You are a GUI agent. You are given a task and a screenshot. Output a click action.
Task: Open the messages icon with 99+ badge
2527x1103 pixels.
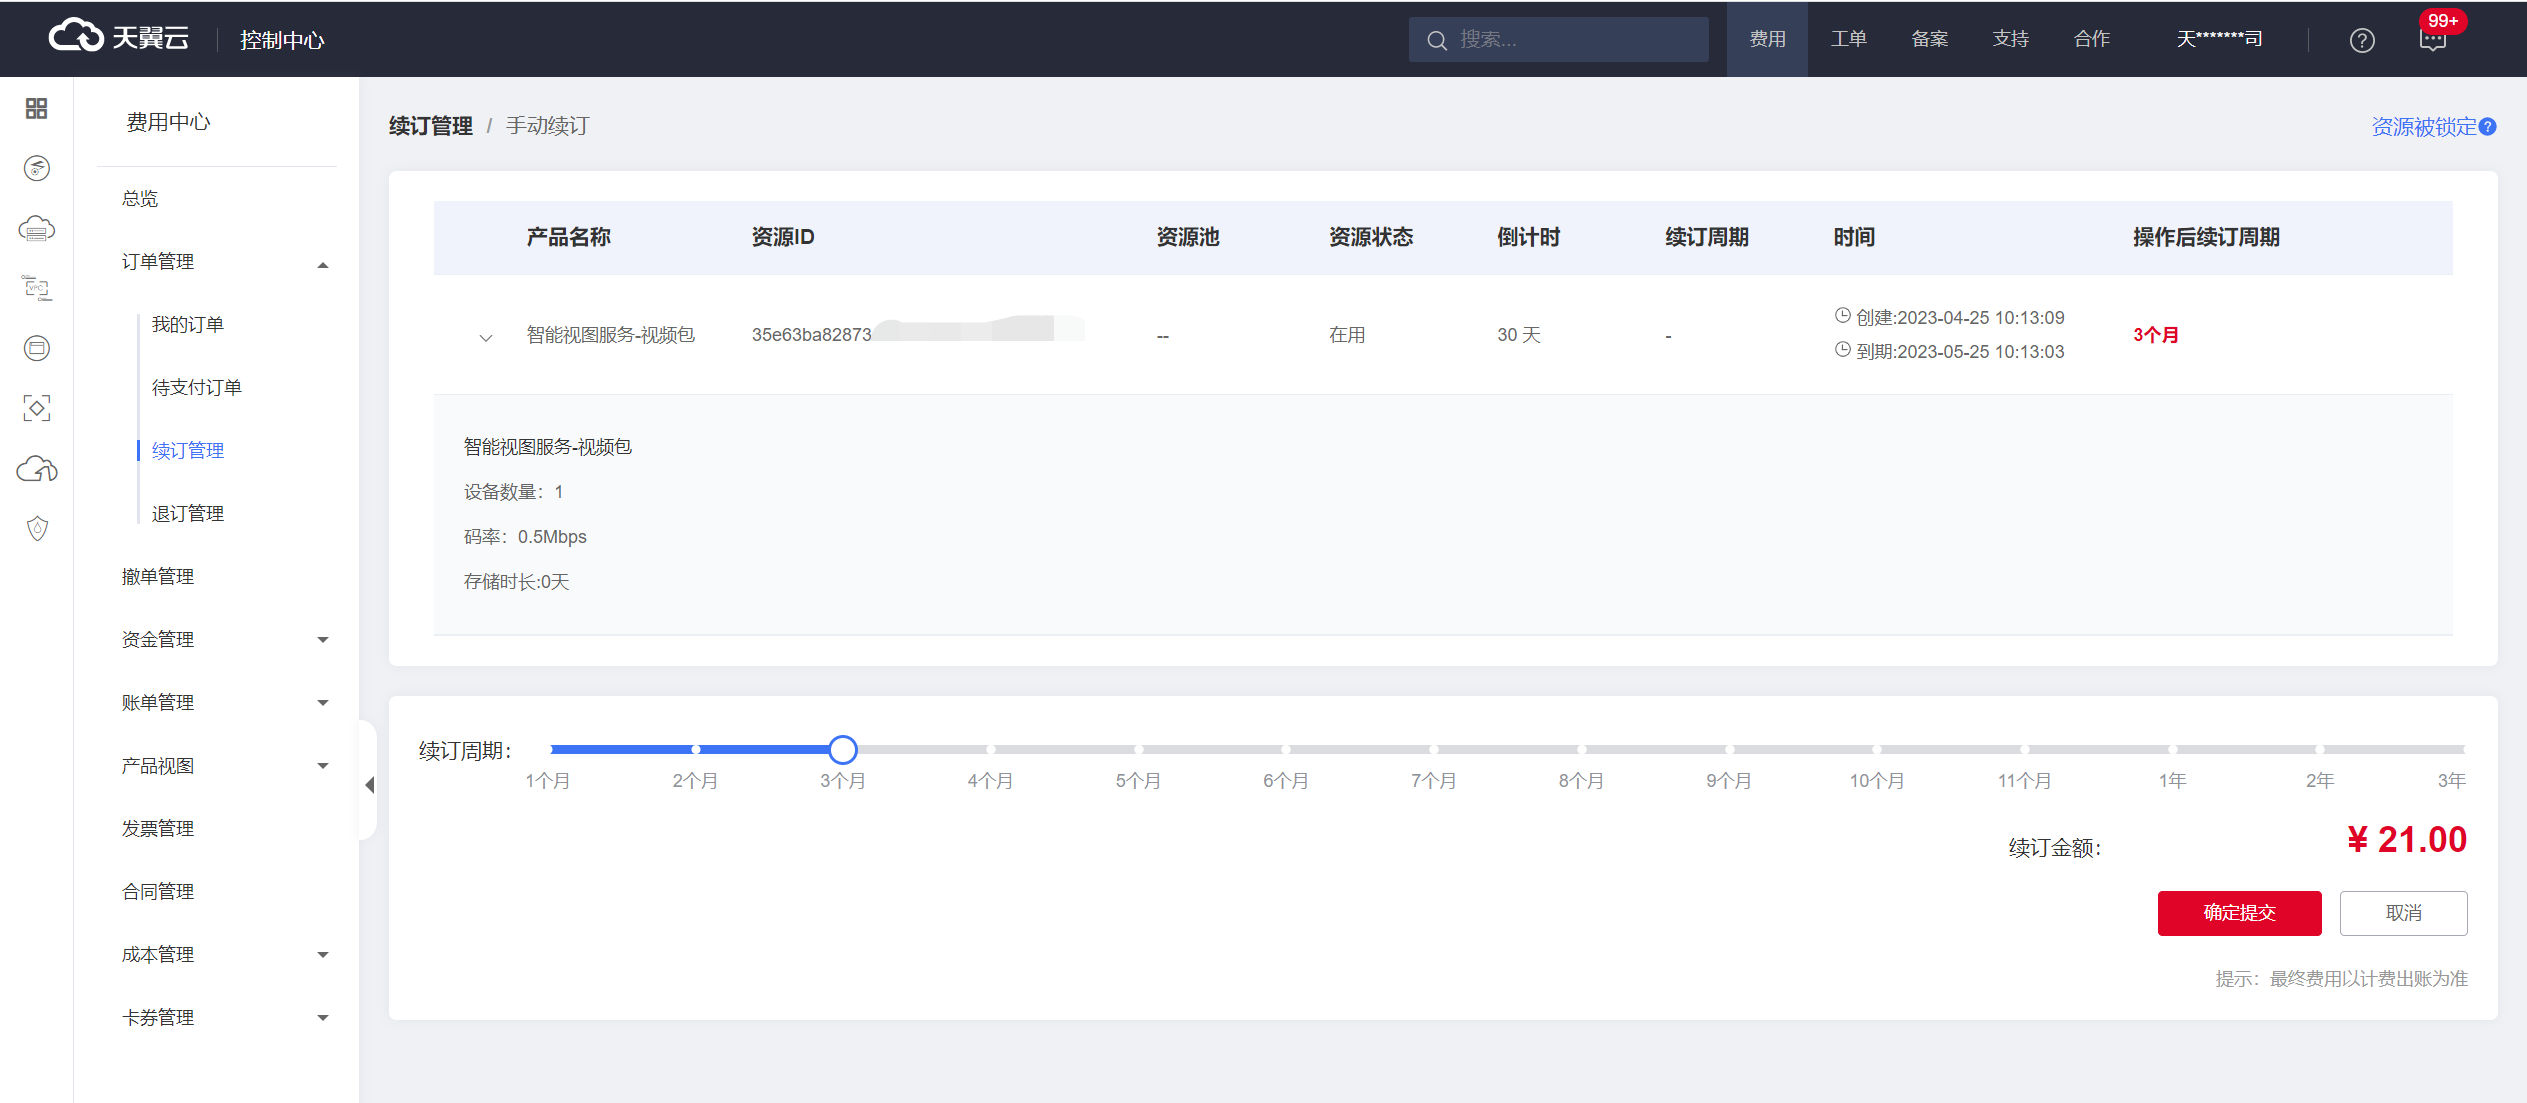coord(2432,40)
